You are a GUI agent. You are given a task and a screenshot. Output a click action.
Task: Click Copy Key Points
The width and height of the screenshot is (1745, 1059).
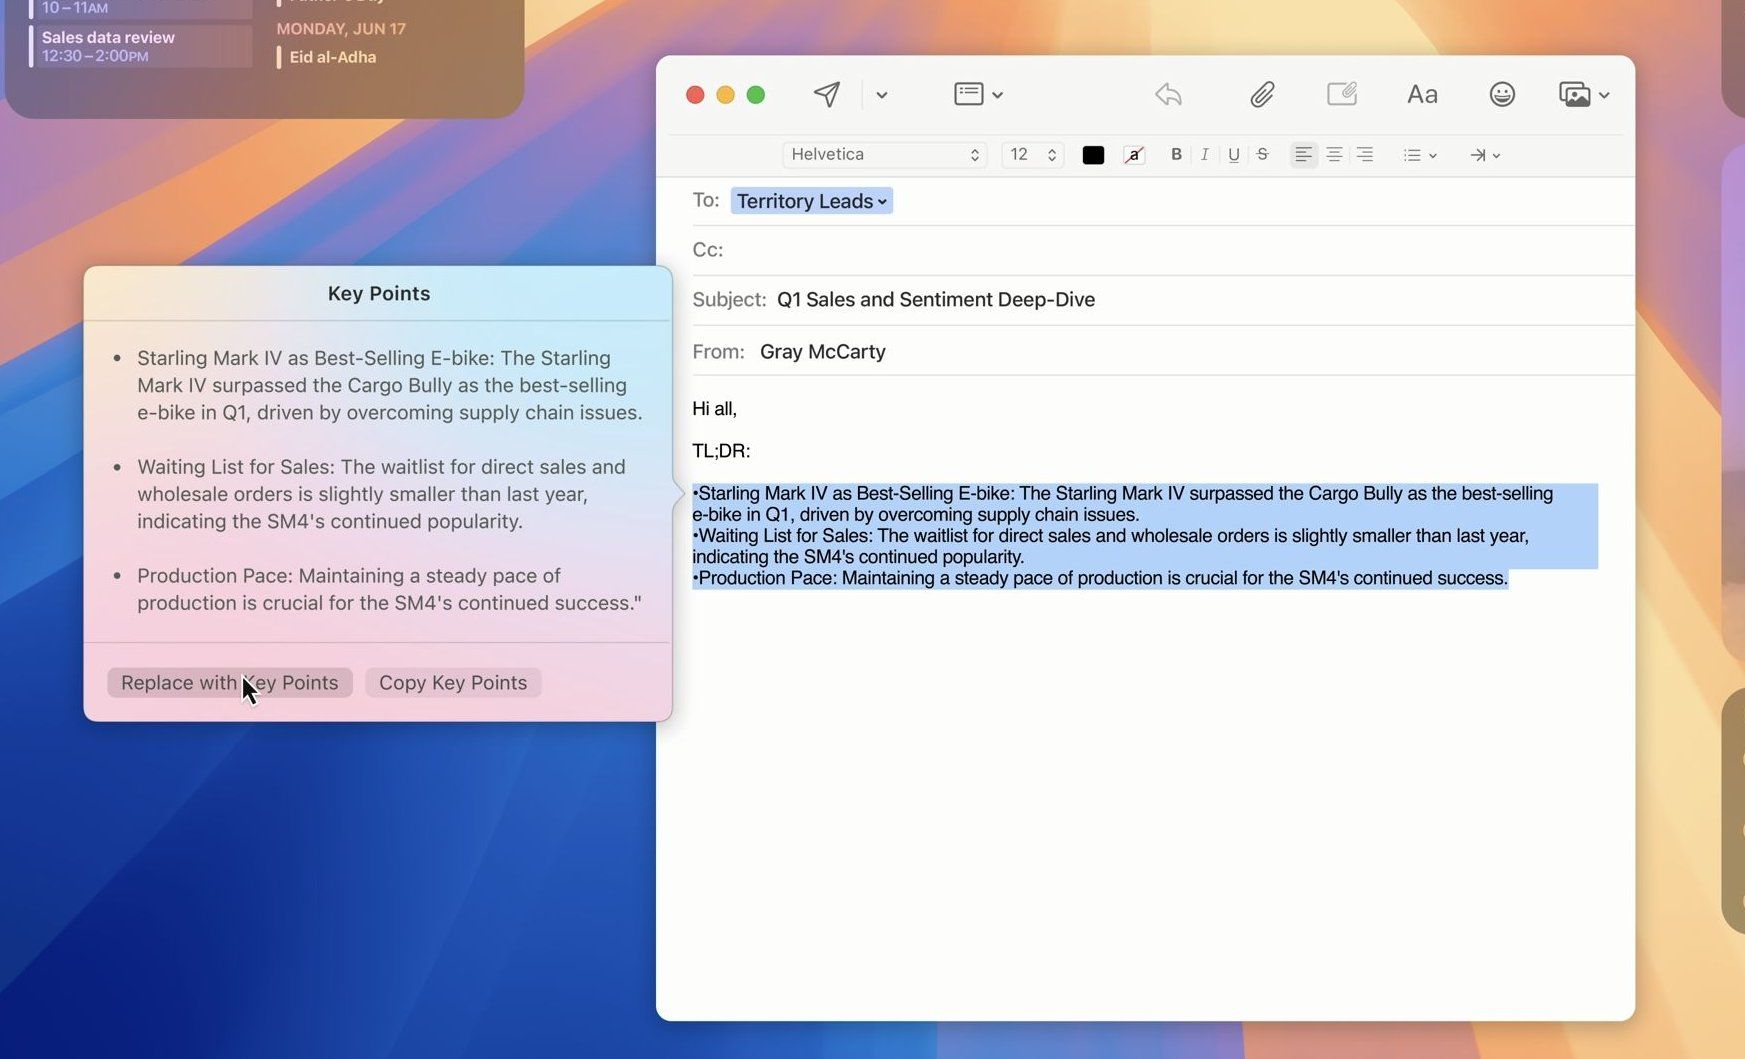[x=452, y=682]
